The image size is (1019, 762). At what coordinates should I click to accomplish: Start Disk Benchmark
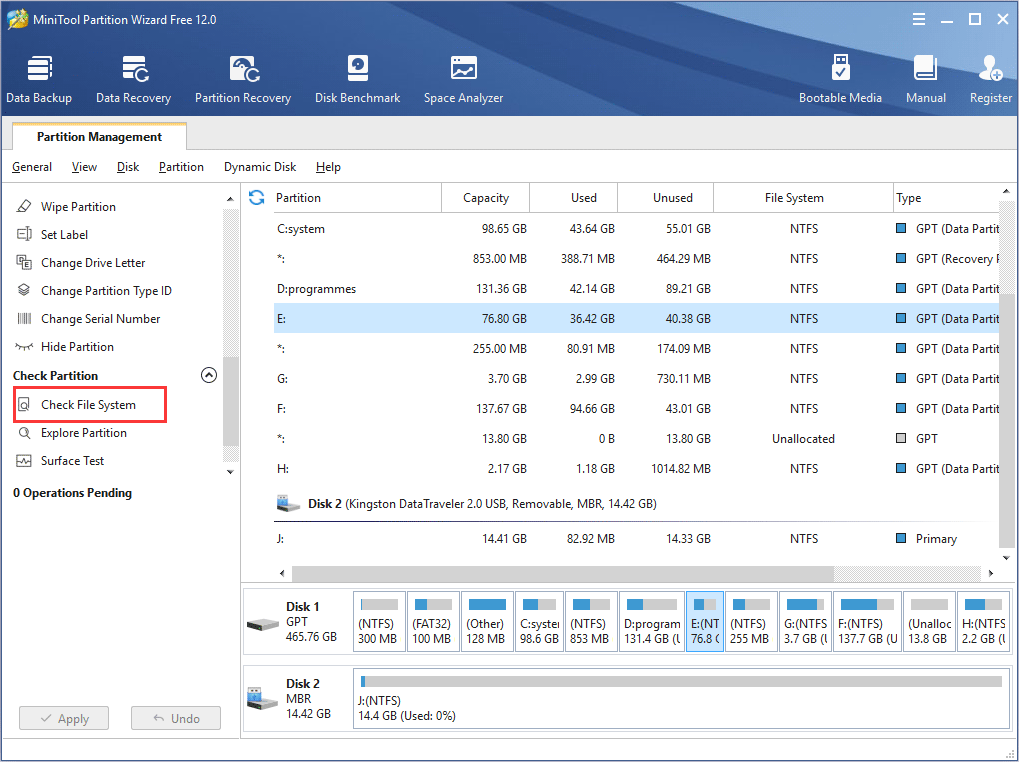tap(357, 79)
